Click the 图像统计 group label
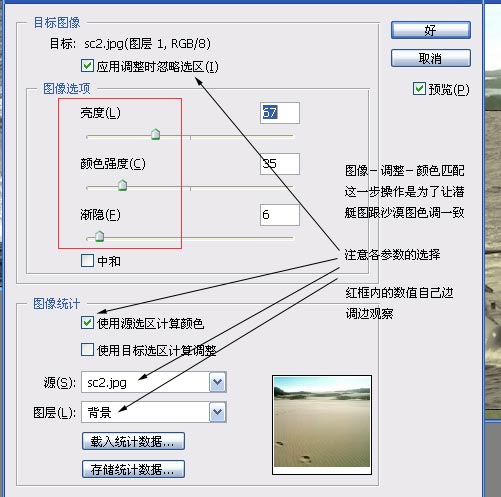The height and width of the screenshot is (497, 501). pyautogui.click(x=56, y=304)
